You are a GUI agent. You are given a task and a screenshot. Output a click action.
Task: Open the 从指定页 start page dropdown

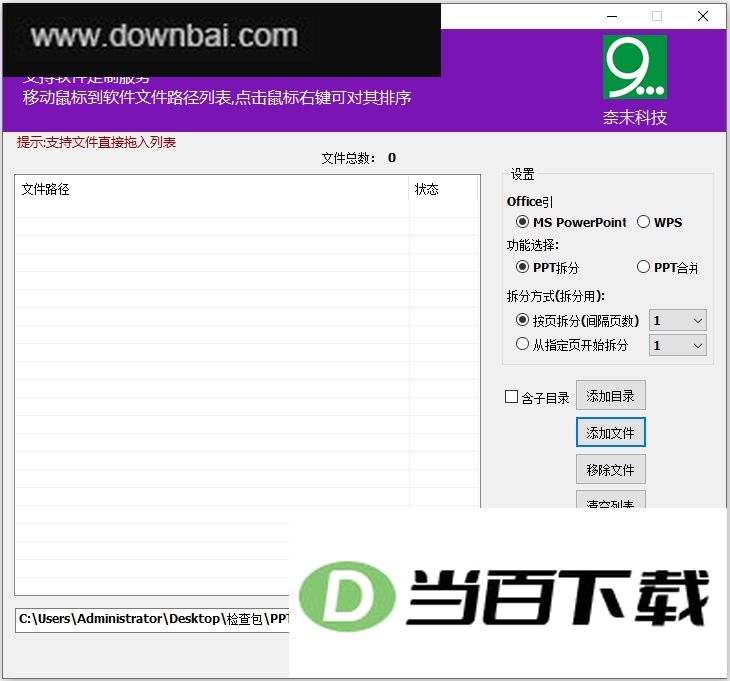point(678,345)
